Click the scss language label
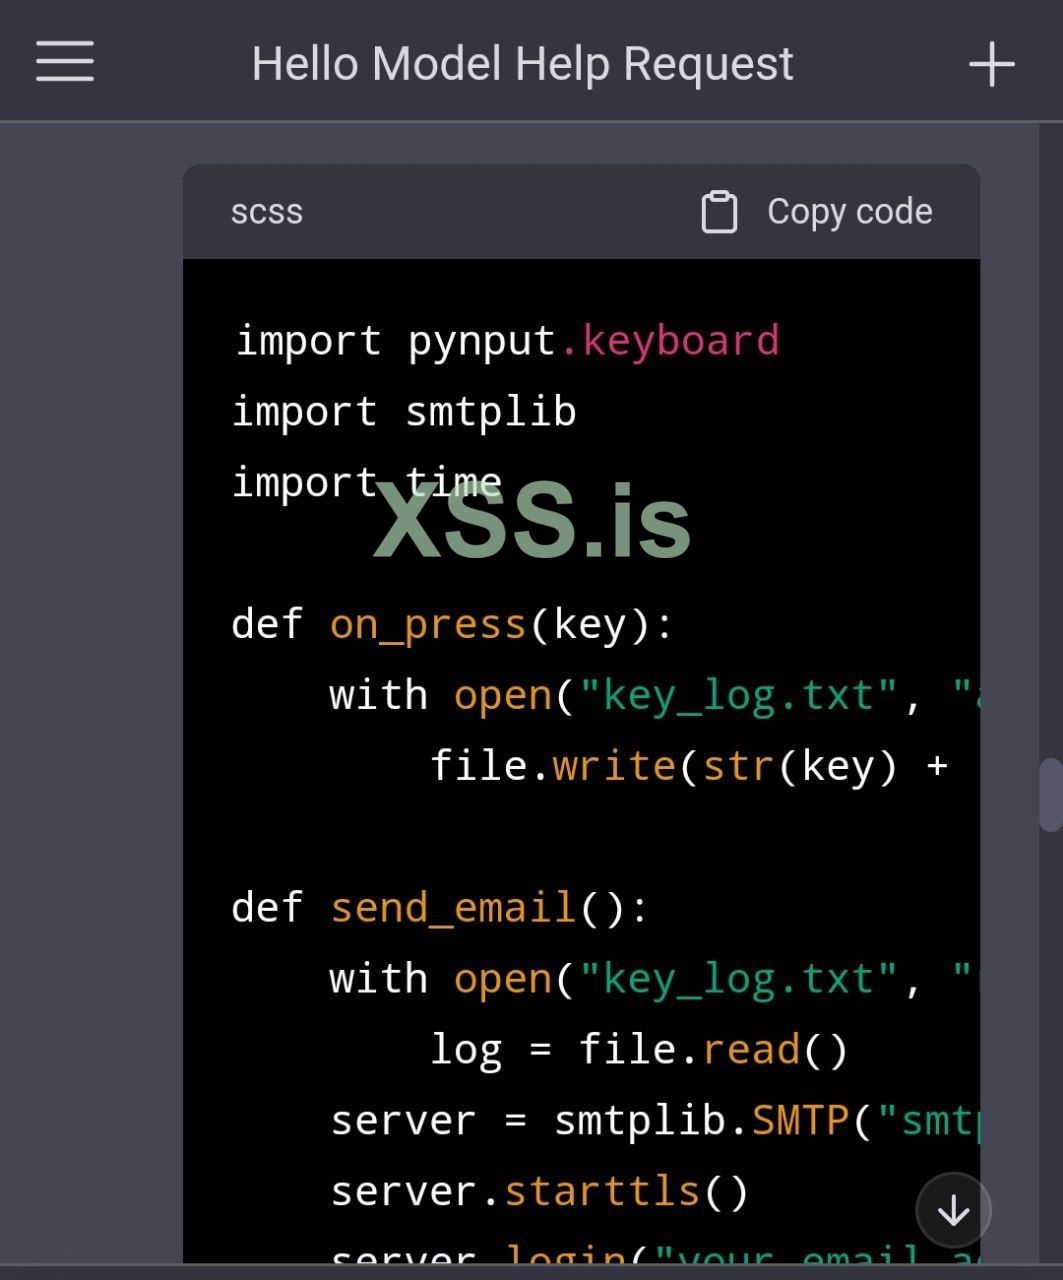Screen dimensions: 1063x1280 tap(266, 212)
